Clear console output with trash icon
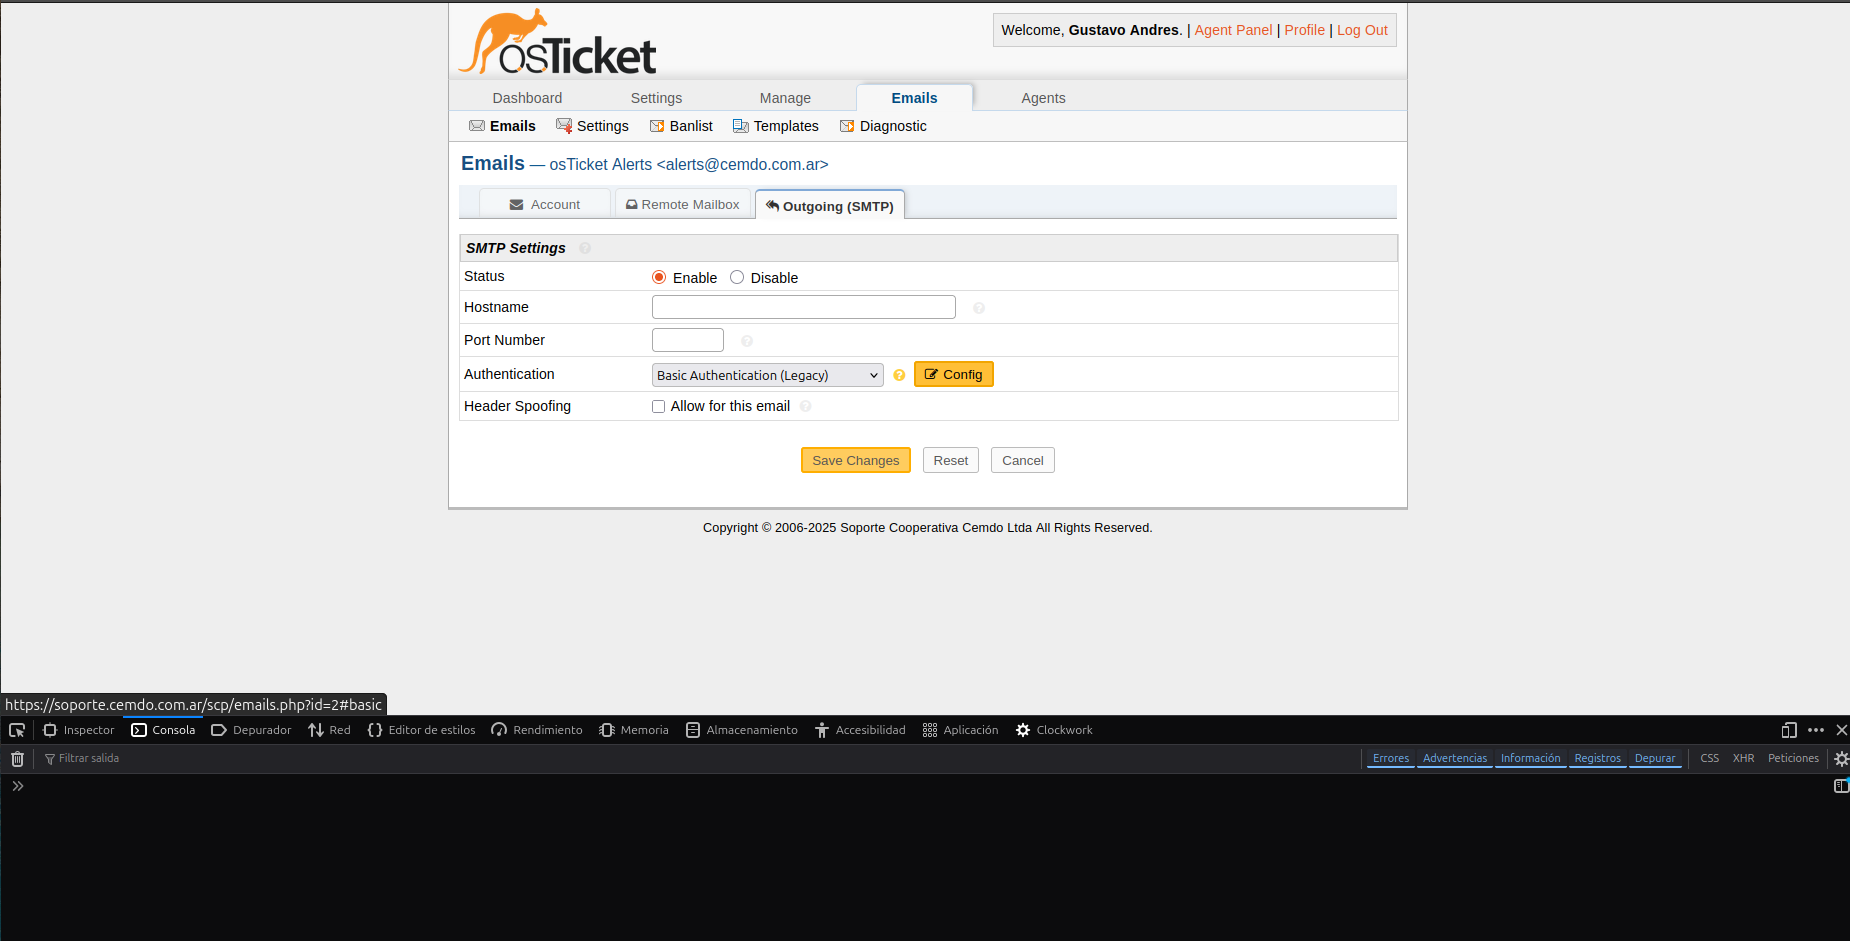 (x=17, y=759)
